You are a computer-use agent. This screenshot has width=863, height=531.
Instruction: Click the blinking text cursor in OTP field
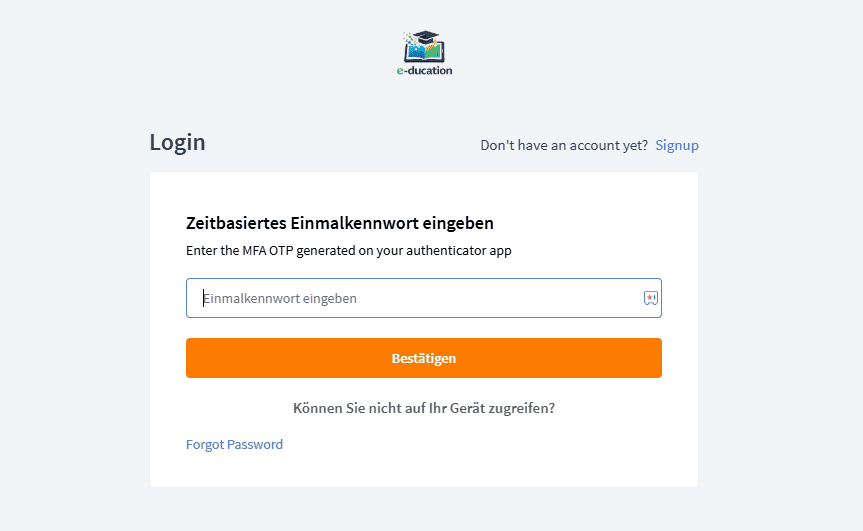(204, 298)
